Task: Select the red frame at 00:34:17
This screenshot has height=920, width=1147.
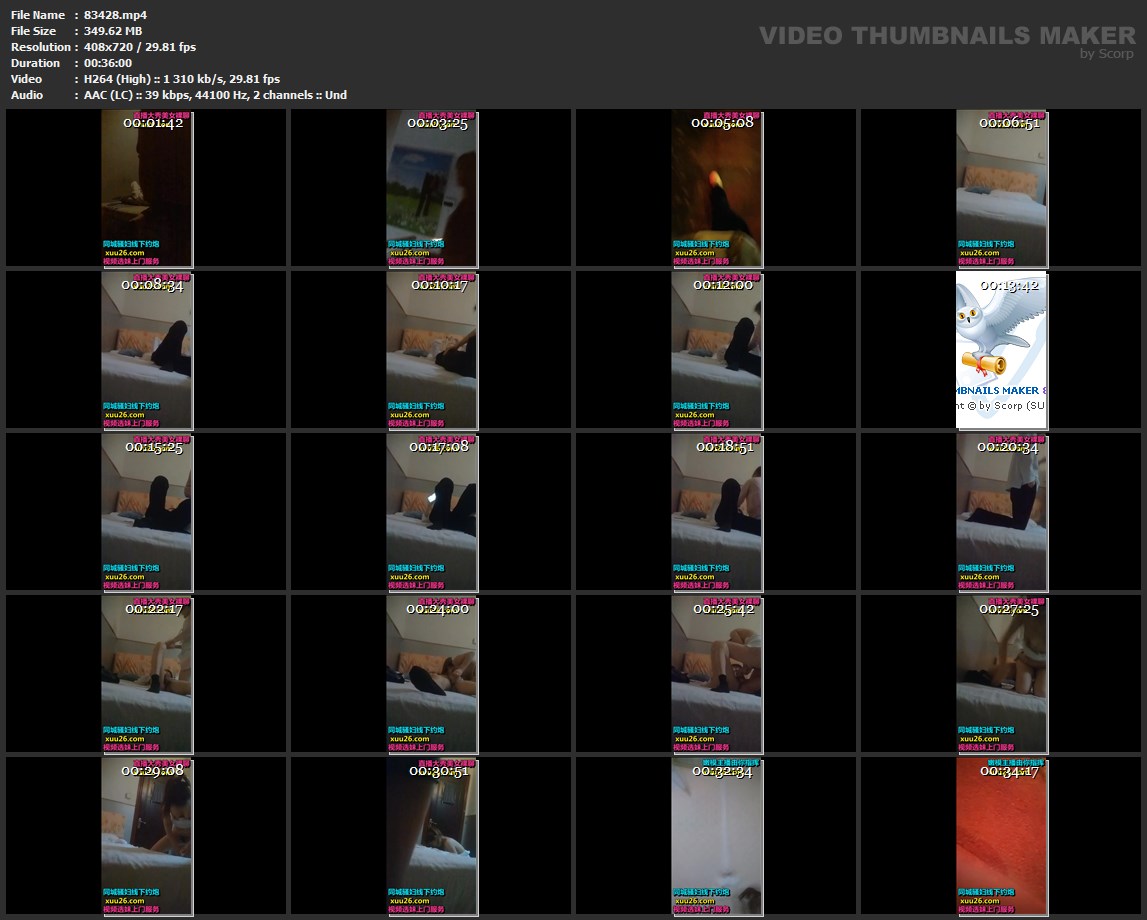Action: tap(1001, 836)
